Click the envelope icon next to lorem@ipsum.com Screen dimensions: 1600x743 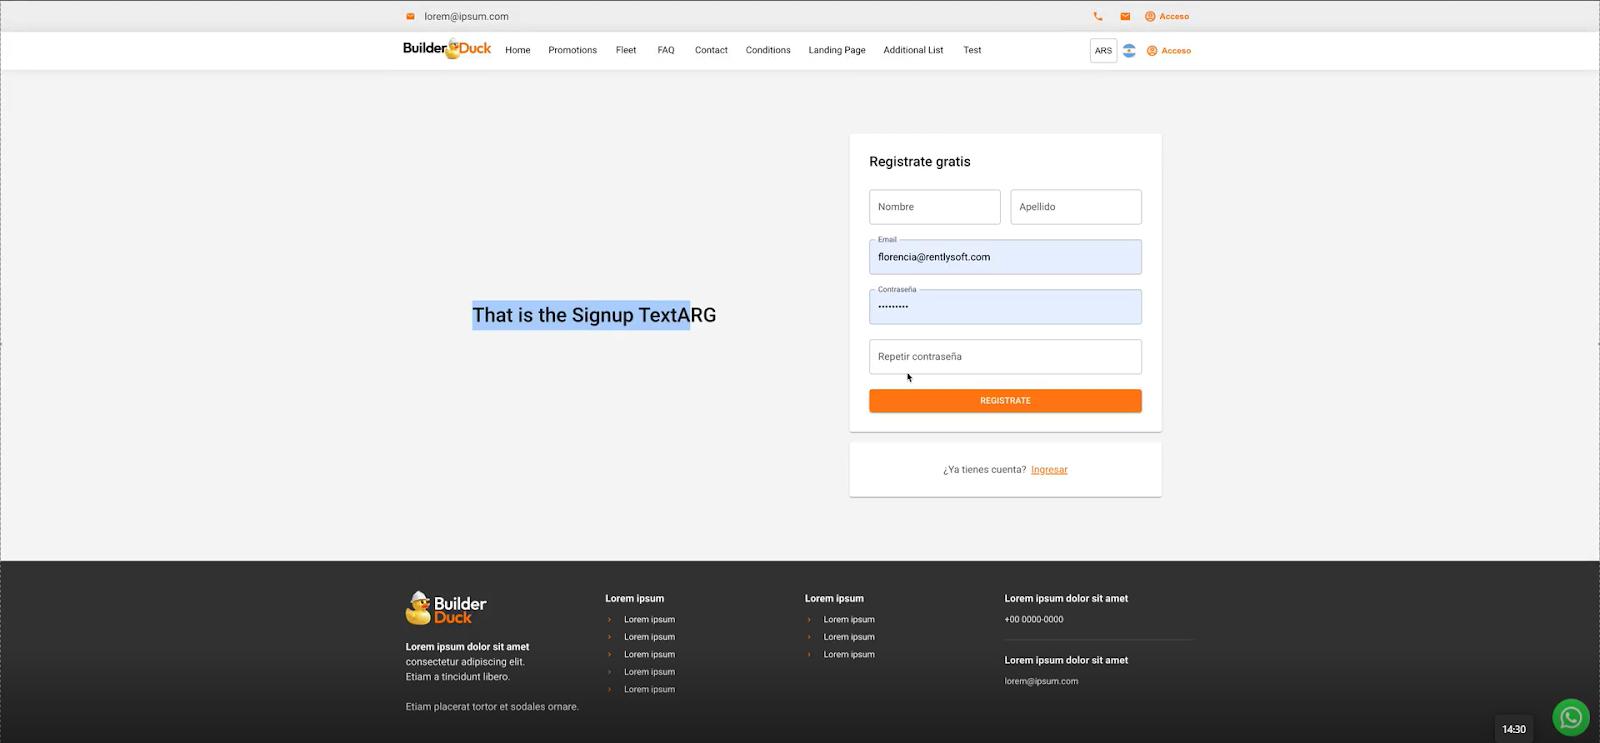click(x=410, y=16)
